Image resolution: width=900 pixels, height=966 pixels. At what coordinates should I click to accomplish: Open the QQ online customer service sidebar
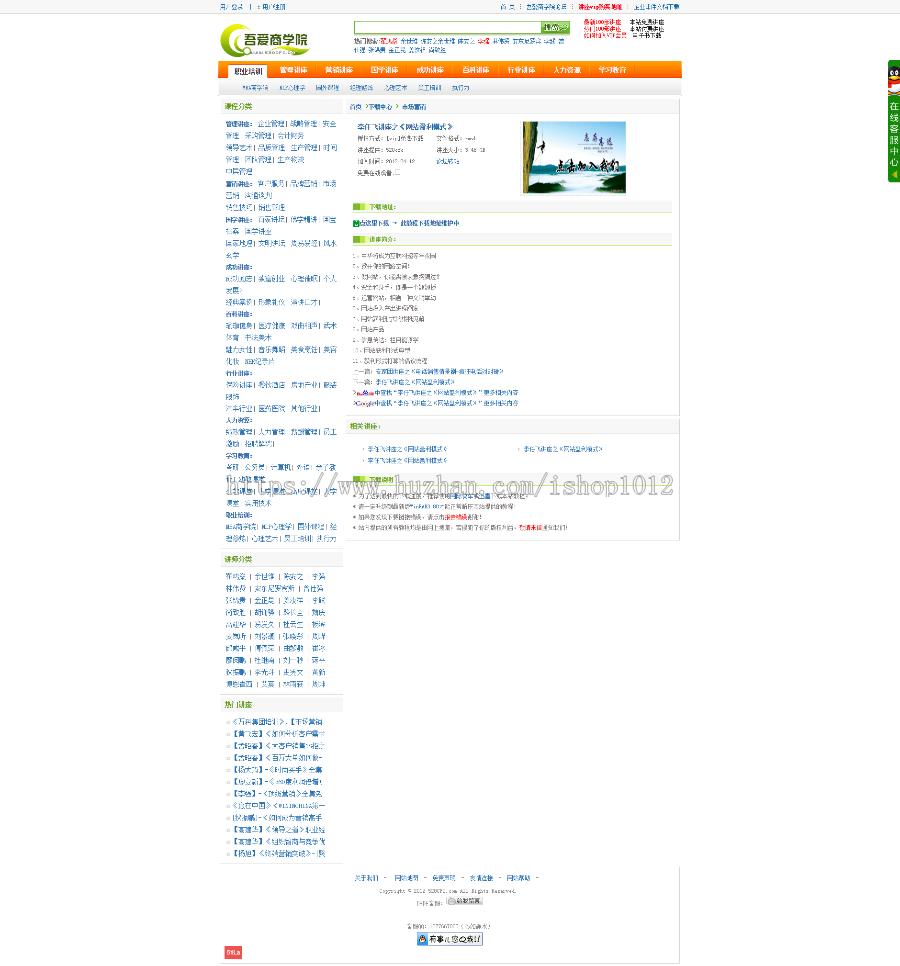893,121
